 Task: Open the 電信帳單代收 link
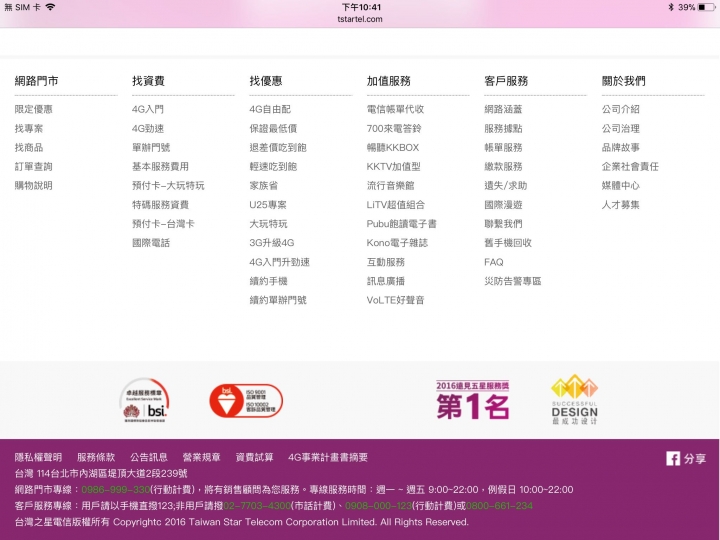tap(395, 109)
